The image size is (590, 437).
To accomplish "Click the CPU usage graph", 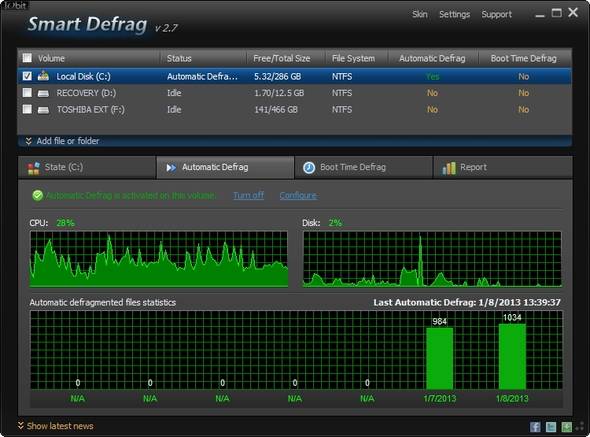I will point(159,259).
